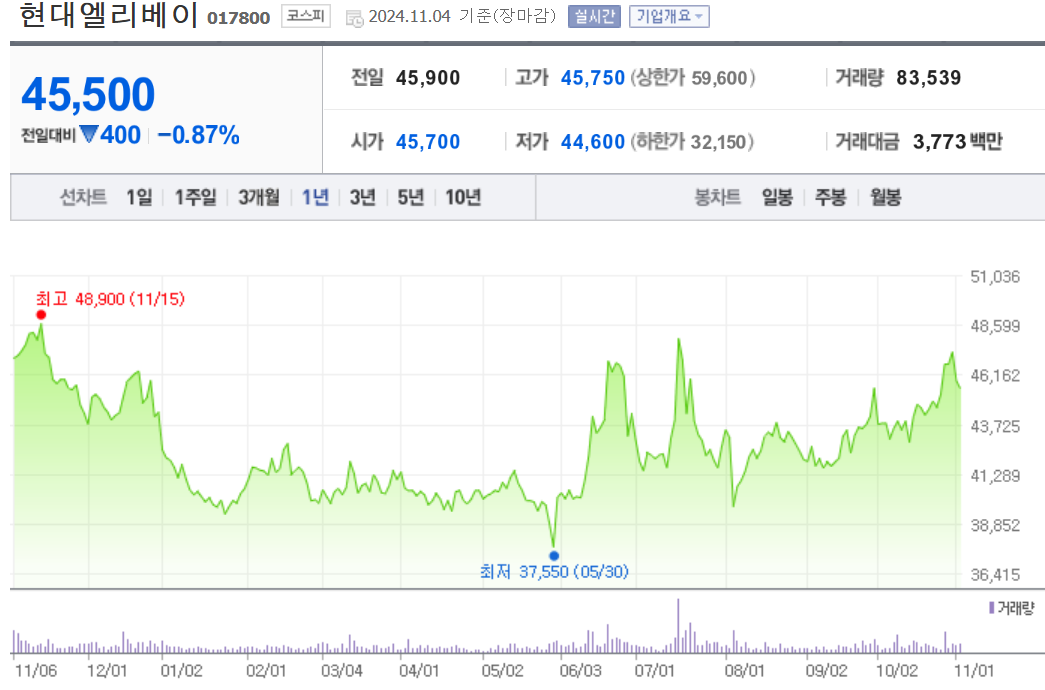This screenshot has width=1045, height=690.
Task: Click the 저가 value 44,600
Action: (x=592, y=142)
